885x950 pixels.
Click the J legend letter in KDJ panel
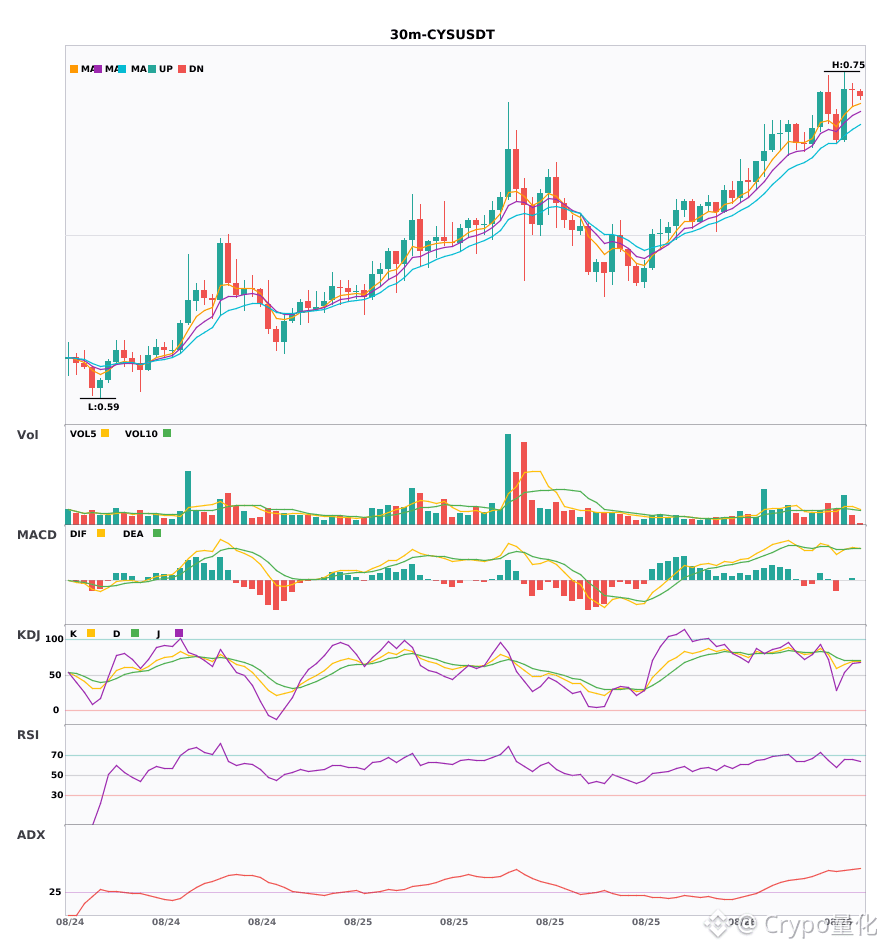158,634
